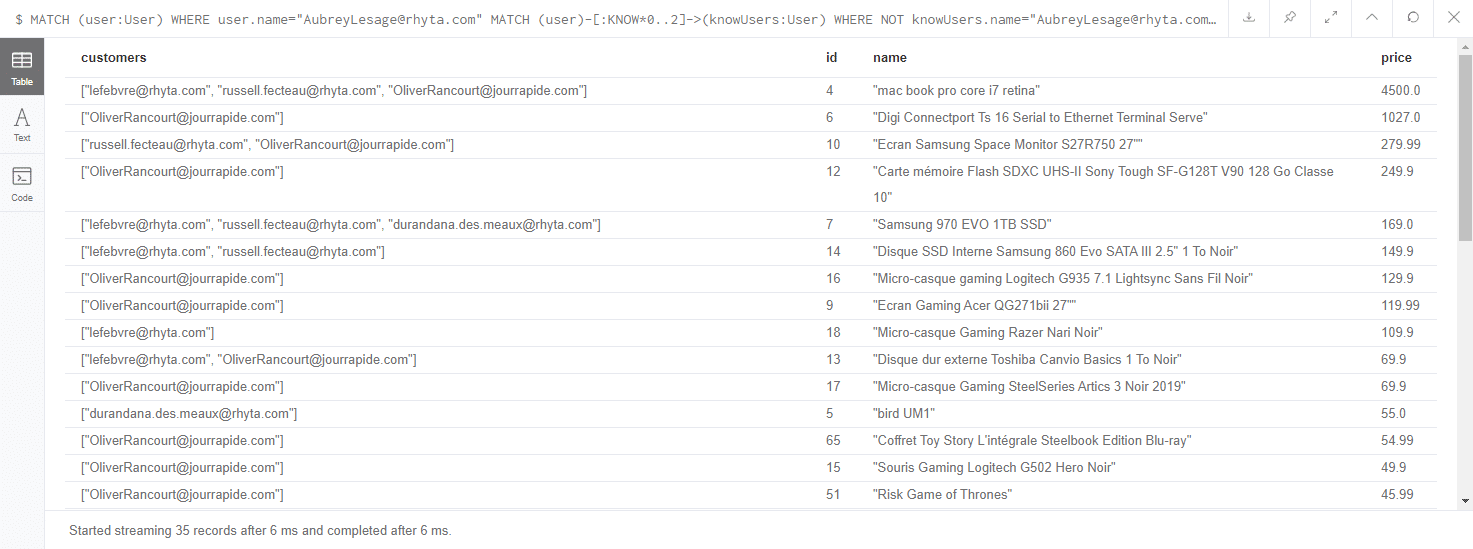The image size is (1473, 549).
Task: Click customers cell for the Micro-casque Gaming Razer Nari Noir row
Action: click(x=148, y=333)
